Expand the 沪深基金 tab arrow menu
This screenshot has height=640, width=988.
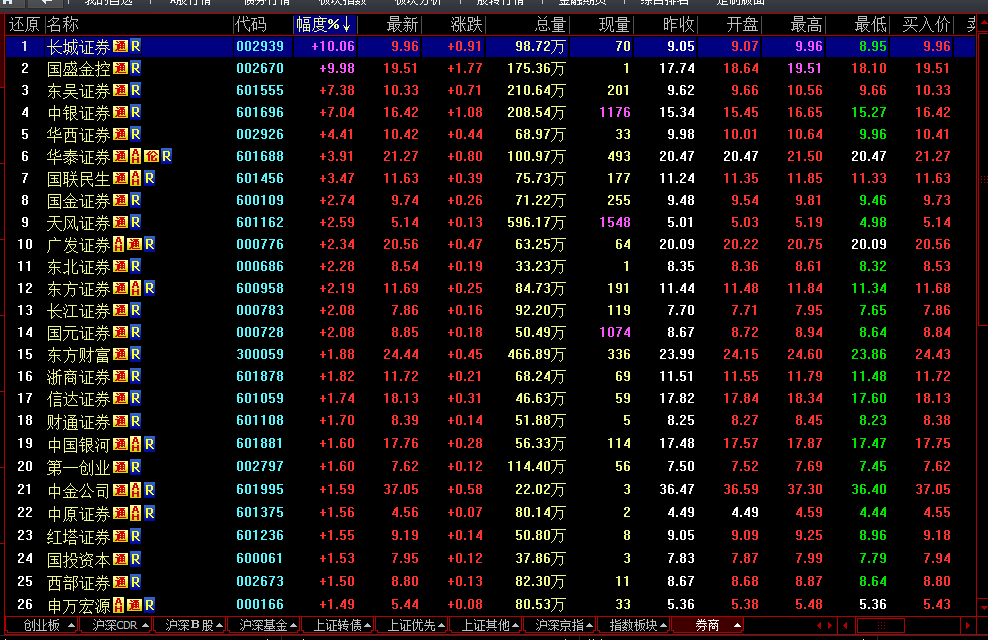tap(293, 626)
